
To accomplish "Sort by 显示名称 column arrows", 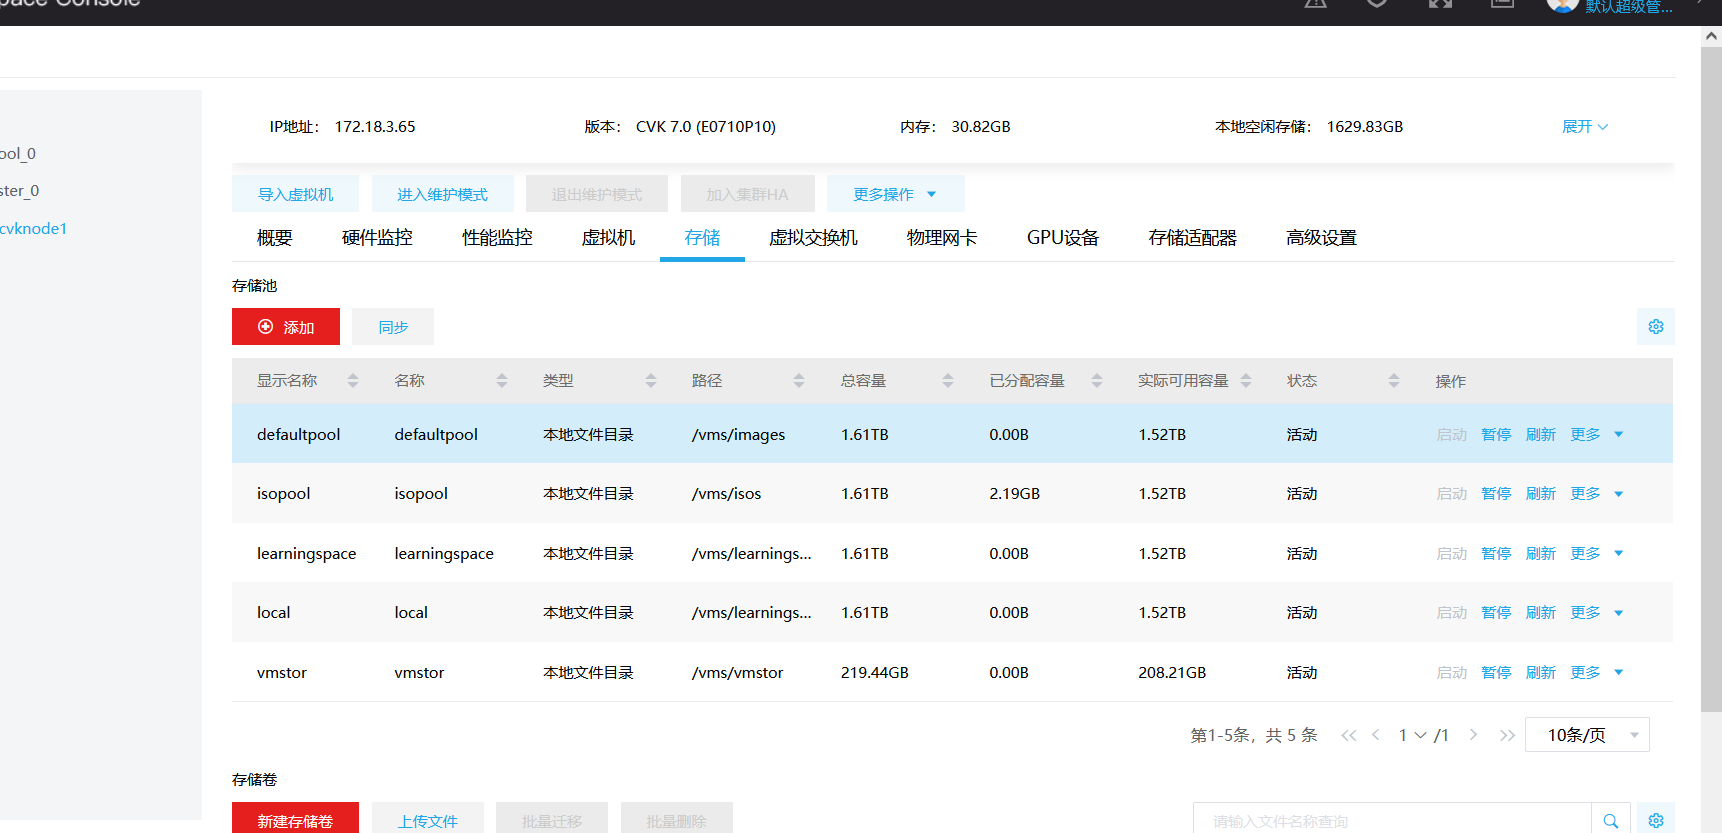I will (x=352, y=381).
